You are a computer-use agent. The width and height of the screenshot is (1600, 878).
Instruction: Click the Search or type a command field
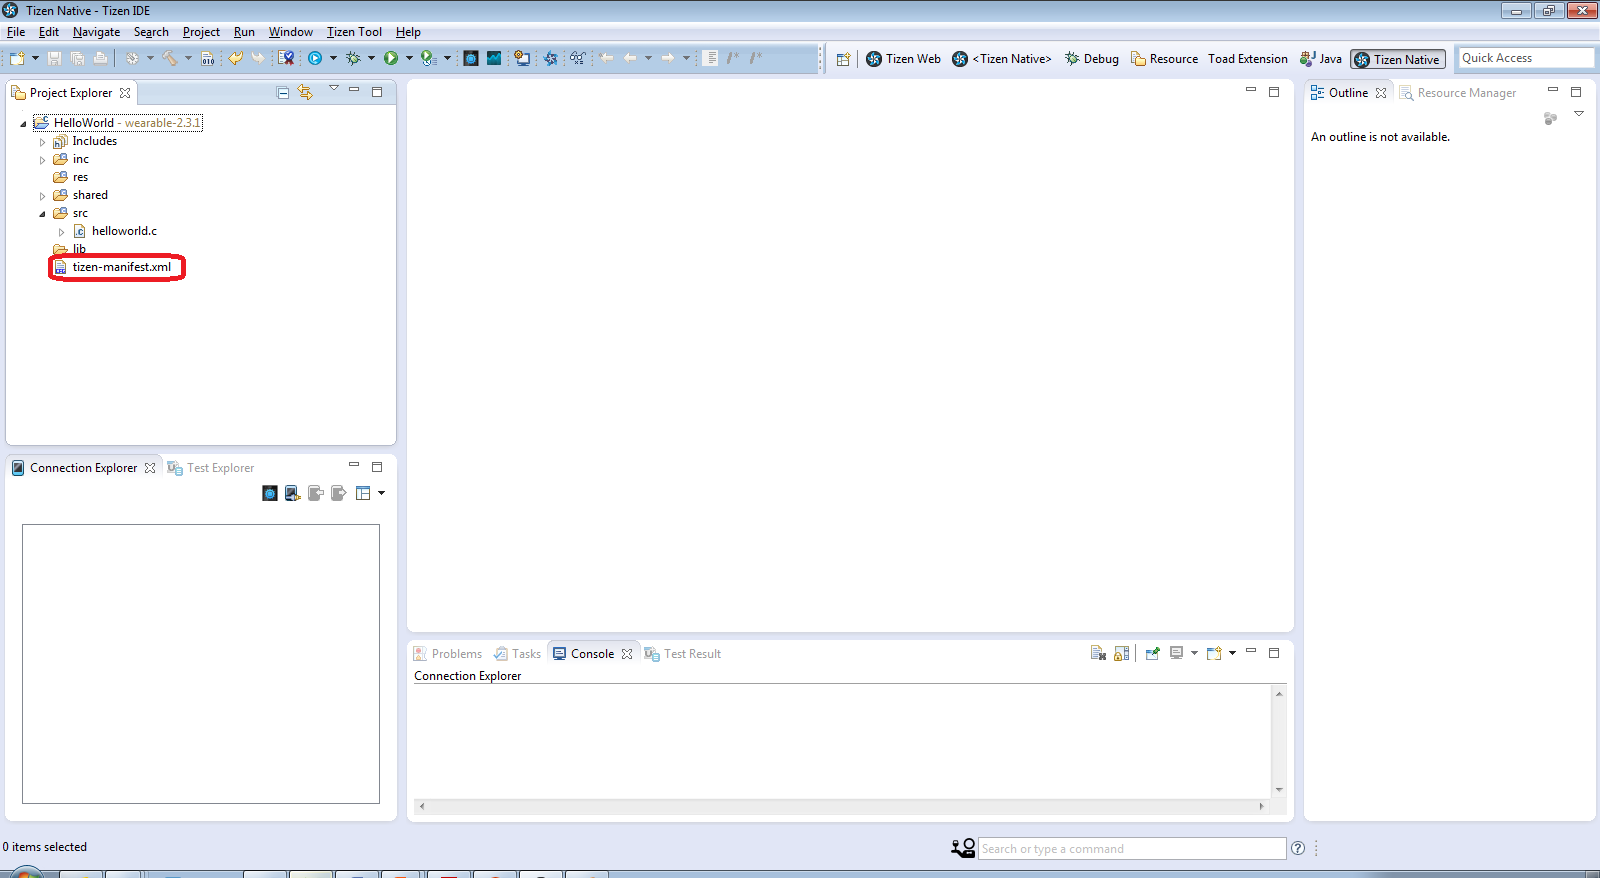[x=1132, y=848]
